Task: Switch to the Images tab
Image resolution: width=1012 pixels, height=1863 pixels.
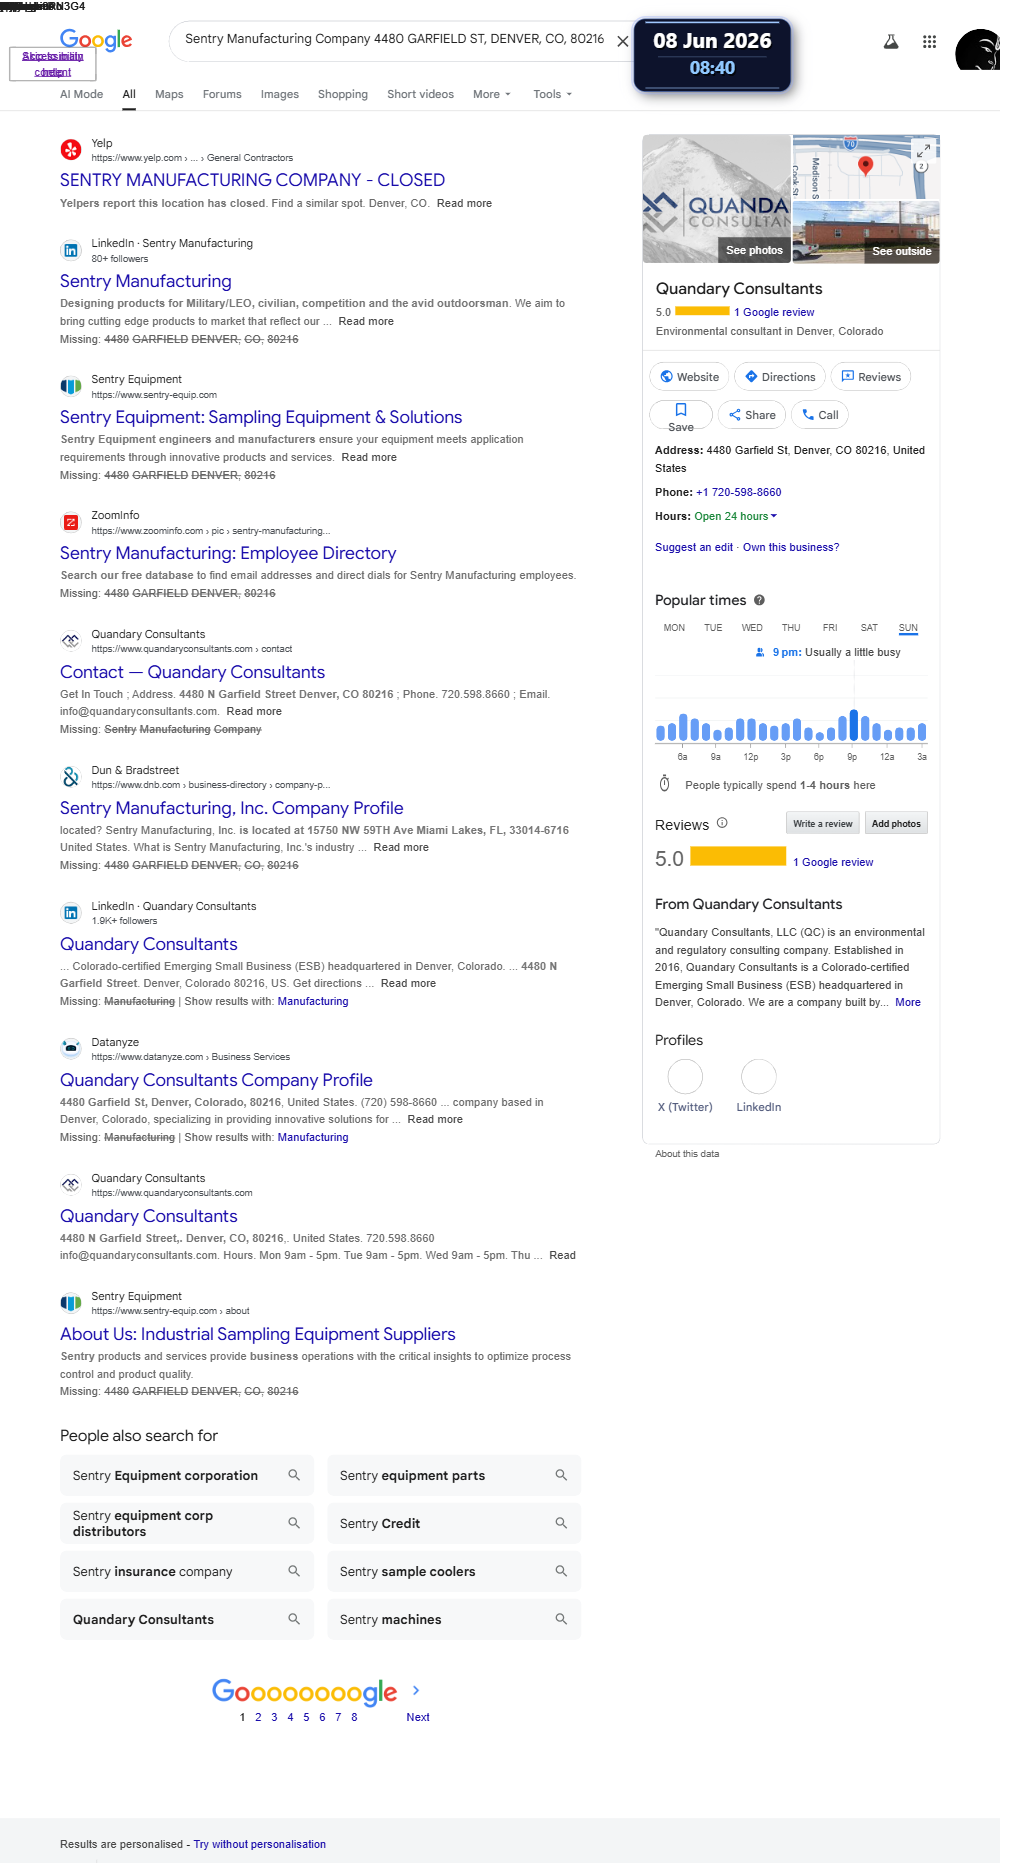Action: (x=280, y=94)
